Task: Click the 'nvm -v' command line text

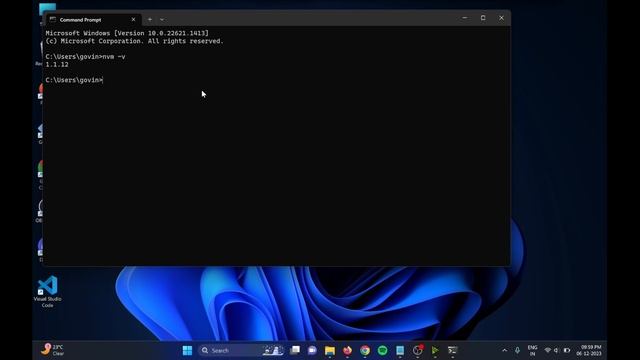Action: pyautogui.click(x=114, y=57)
